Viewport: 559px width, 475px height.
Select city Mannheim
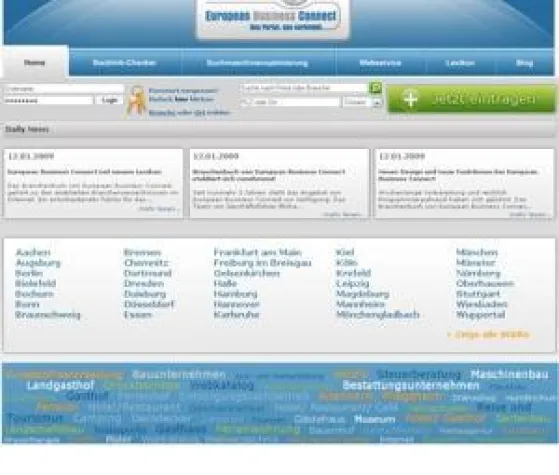[x=360, y=305]
